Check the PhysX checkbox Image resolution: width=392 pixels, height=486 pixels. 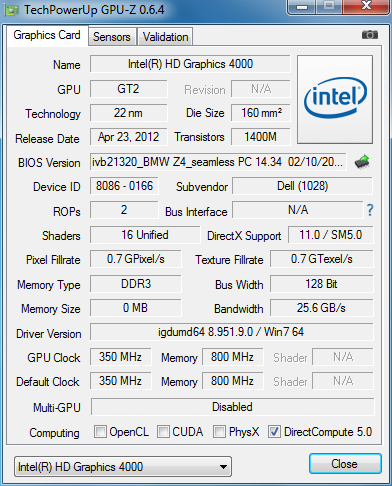[x=219, y=431]
